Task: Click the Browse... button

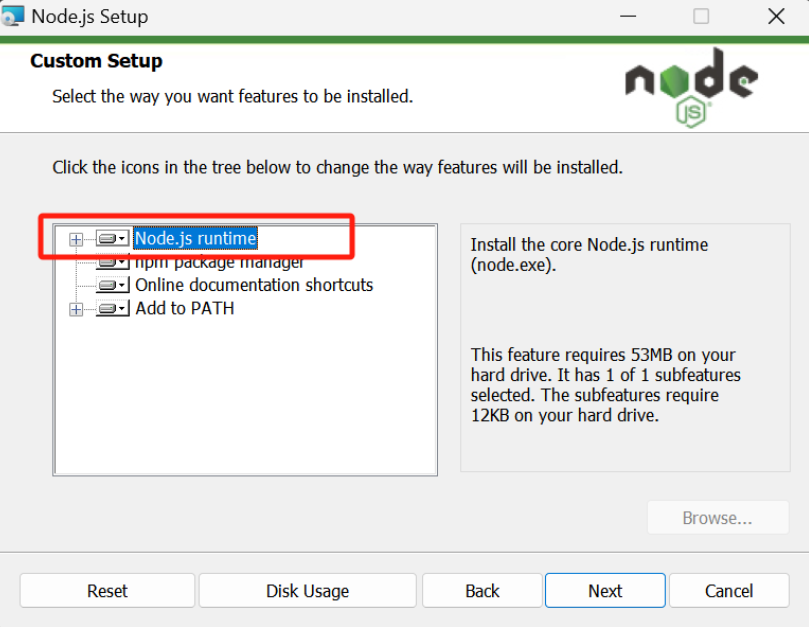Action: (x=717, y=518)
